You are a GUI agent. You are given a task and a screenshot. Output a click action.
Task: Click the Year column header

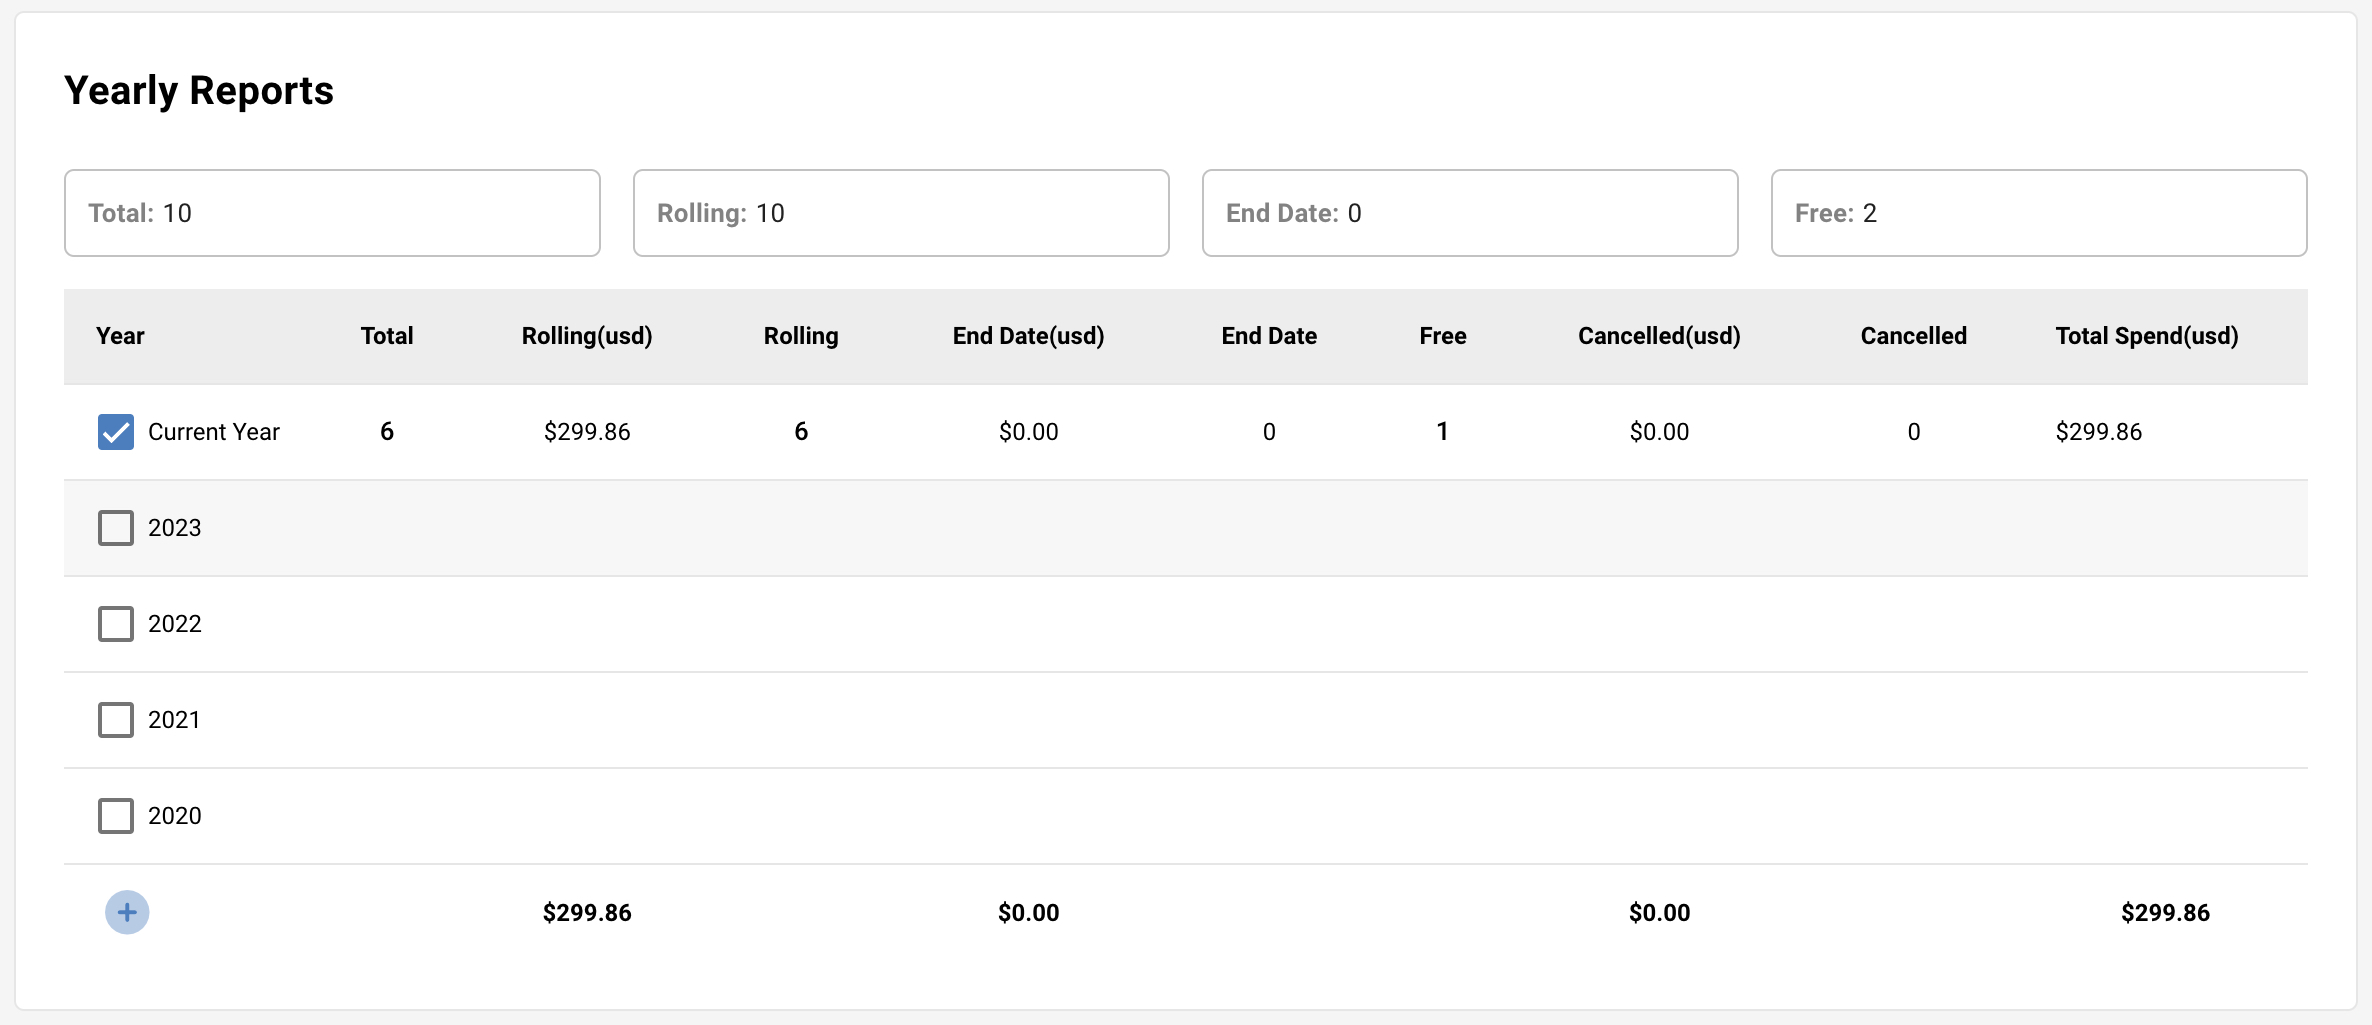(120, 336)
